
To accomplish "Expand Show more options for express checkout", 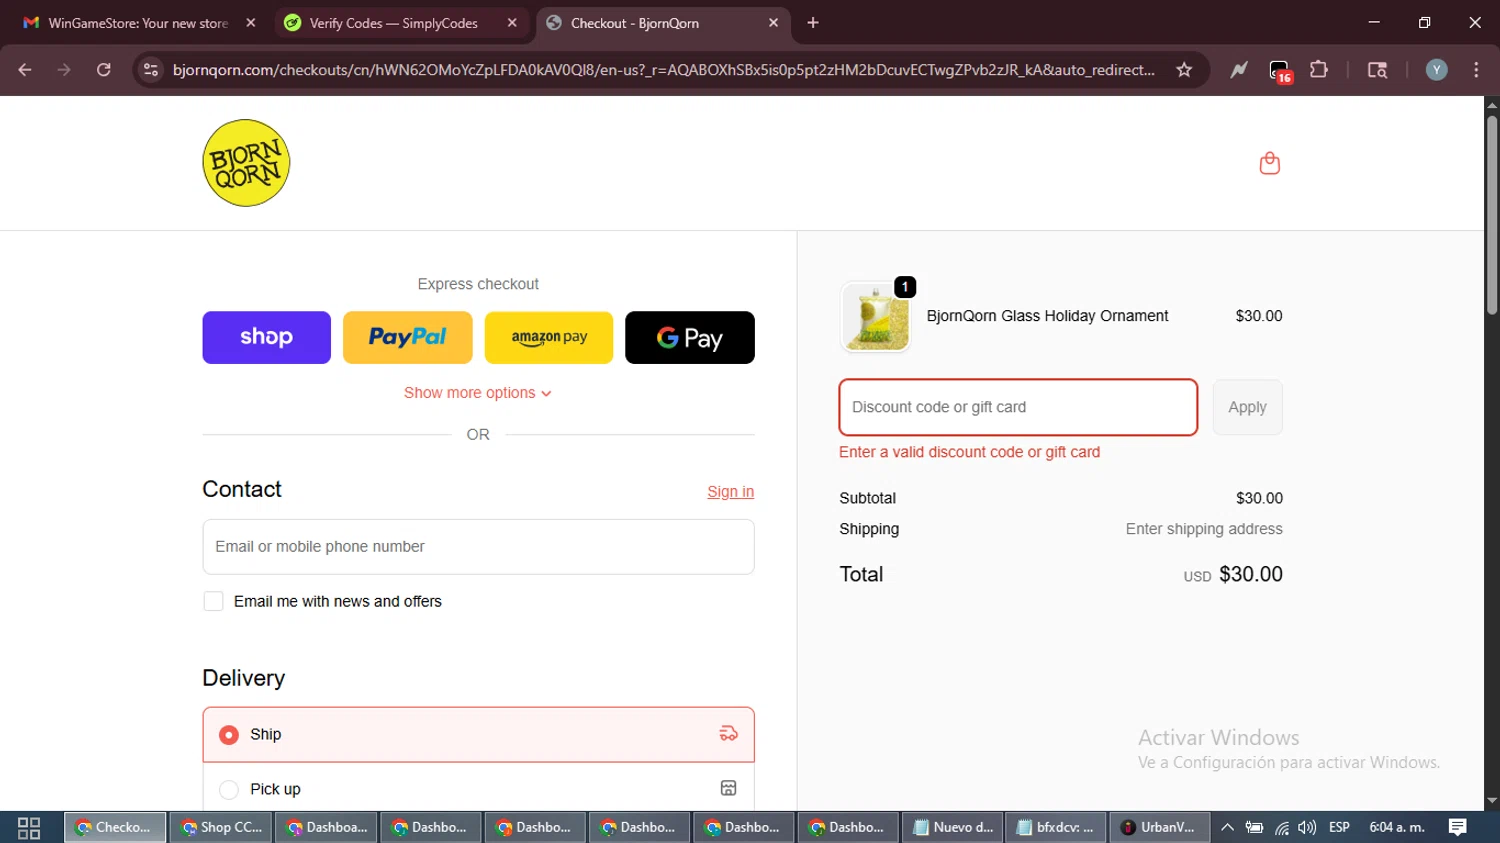I will click(x=478, y=393).
